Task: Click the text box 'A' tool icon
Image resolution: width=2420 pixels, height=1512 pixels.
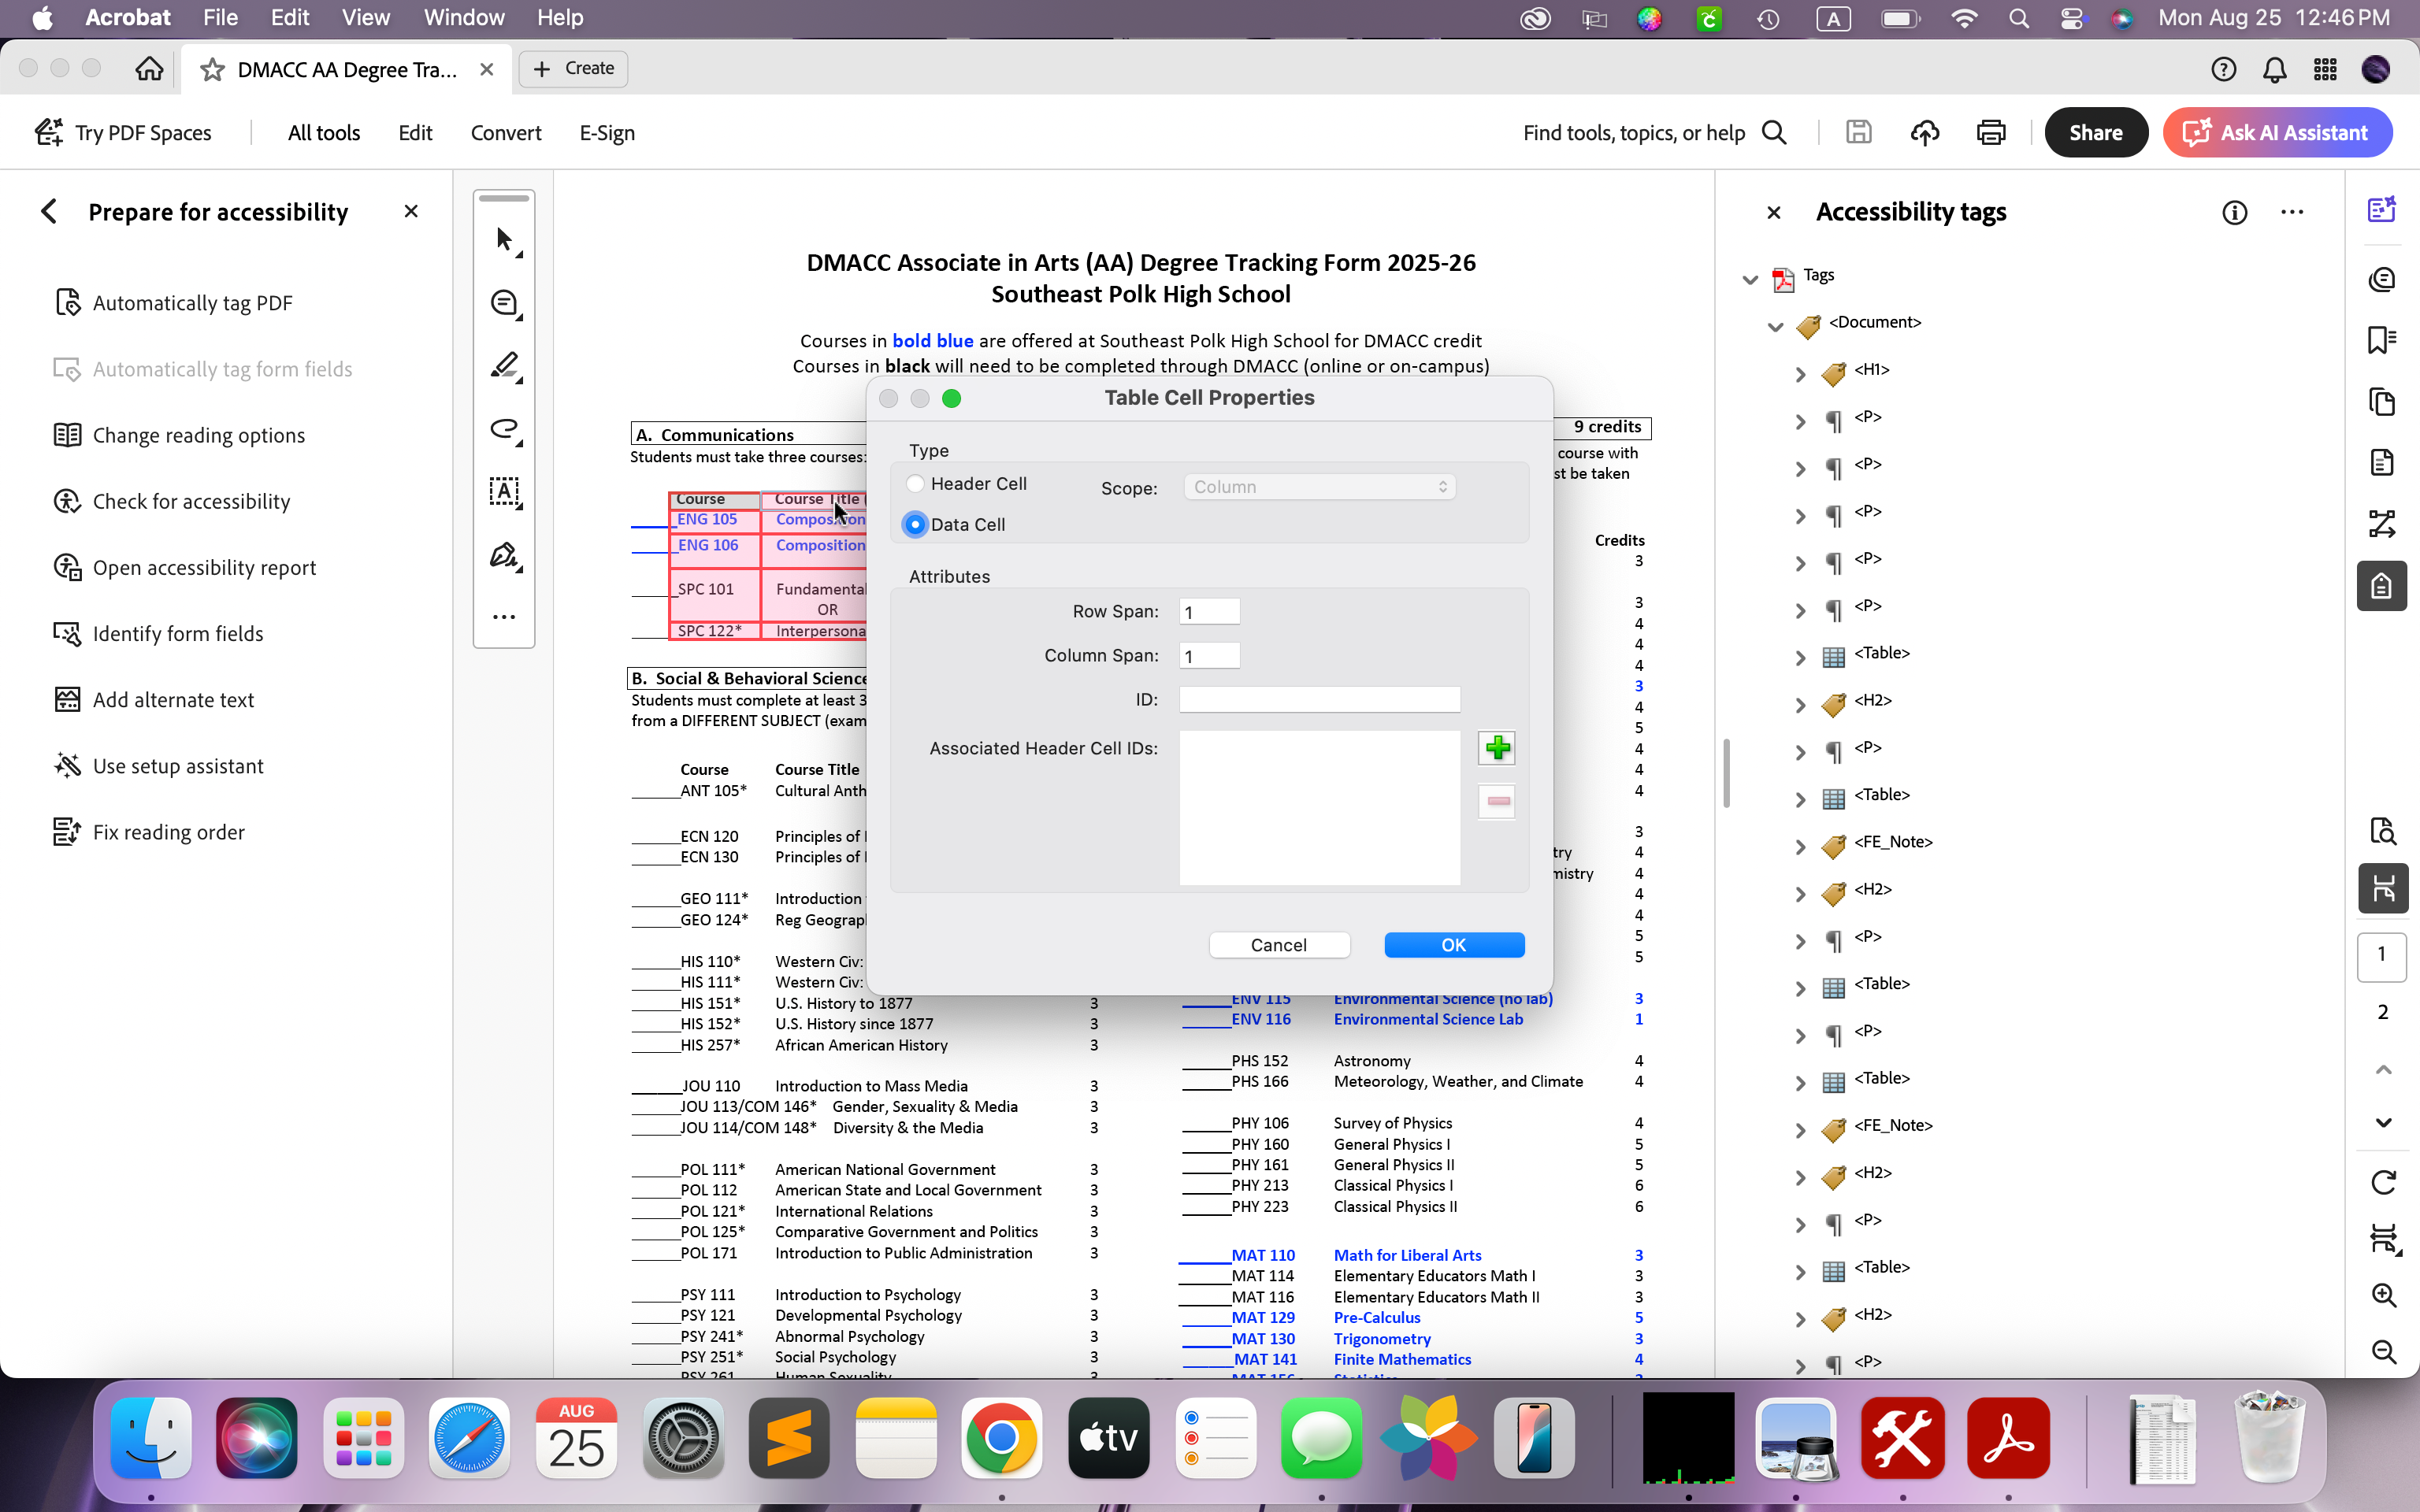Action: [504, 491]
